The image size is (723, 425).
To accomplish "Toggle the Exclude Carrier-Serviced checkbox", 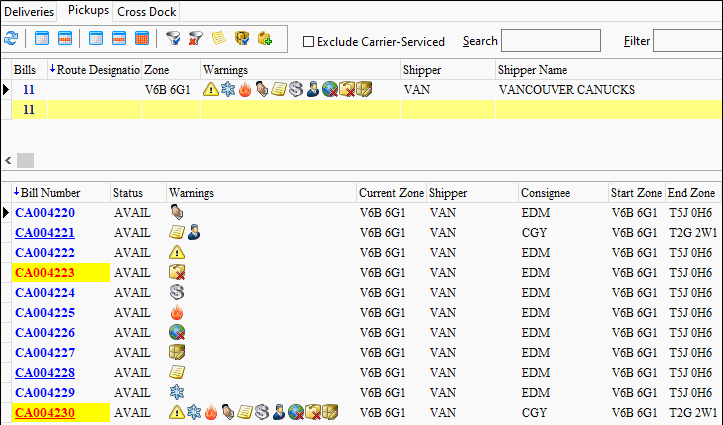I will point(308,42).
